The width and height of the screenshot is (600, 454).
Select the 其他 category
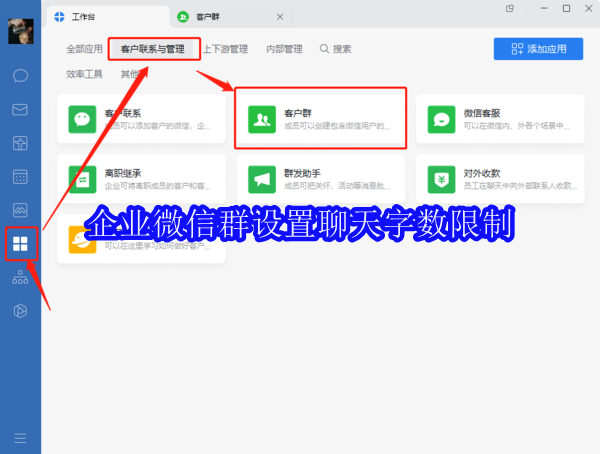coord(130,74)
